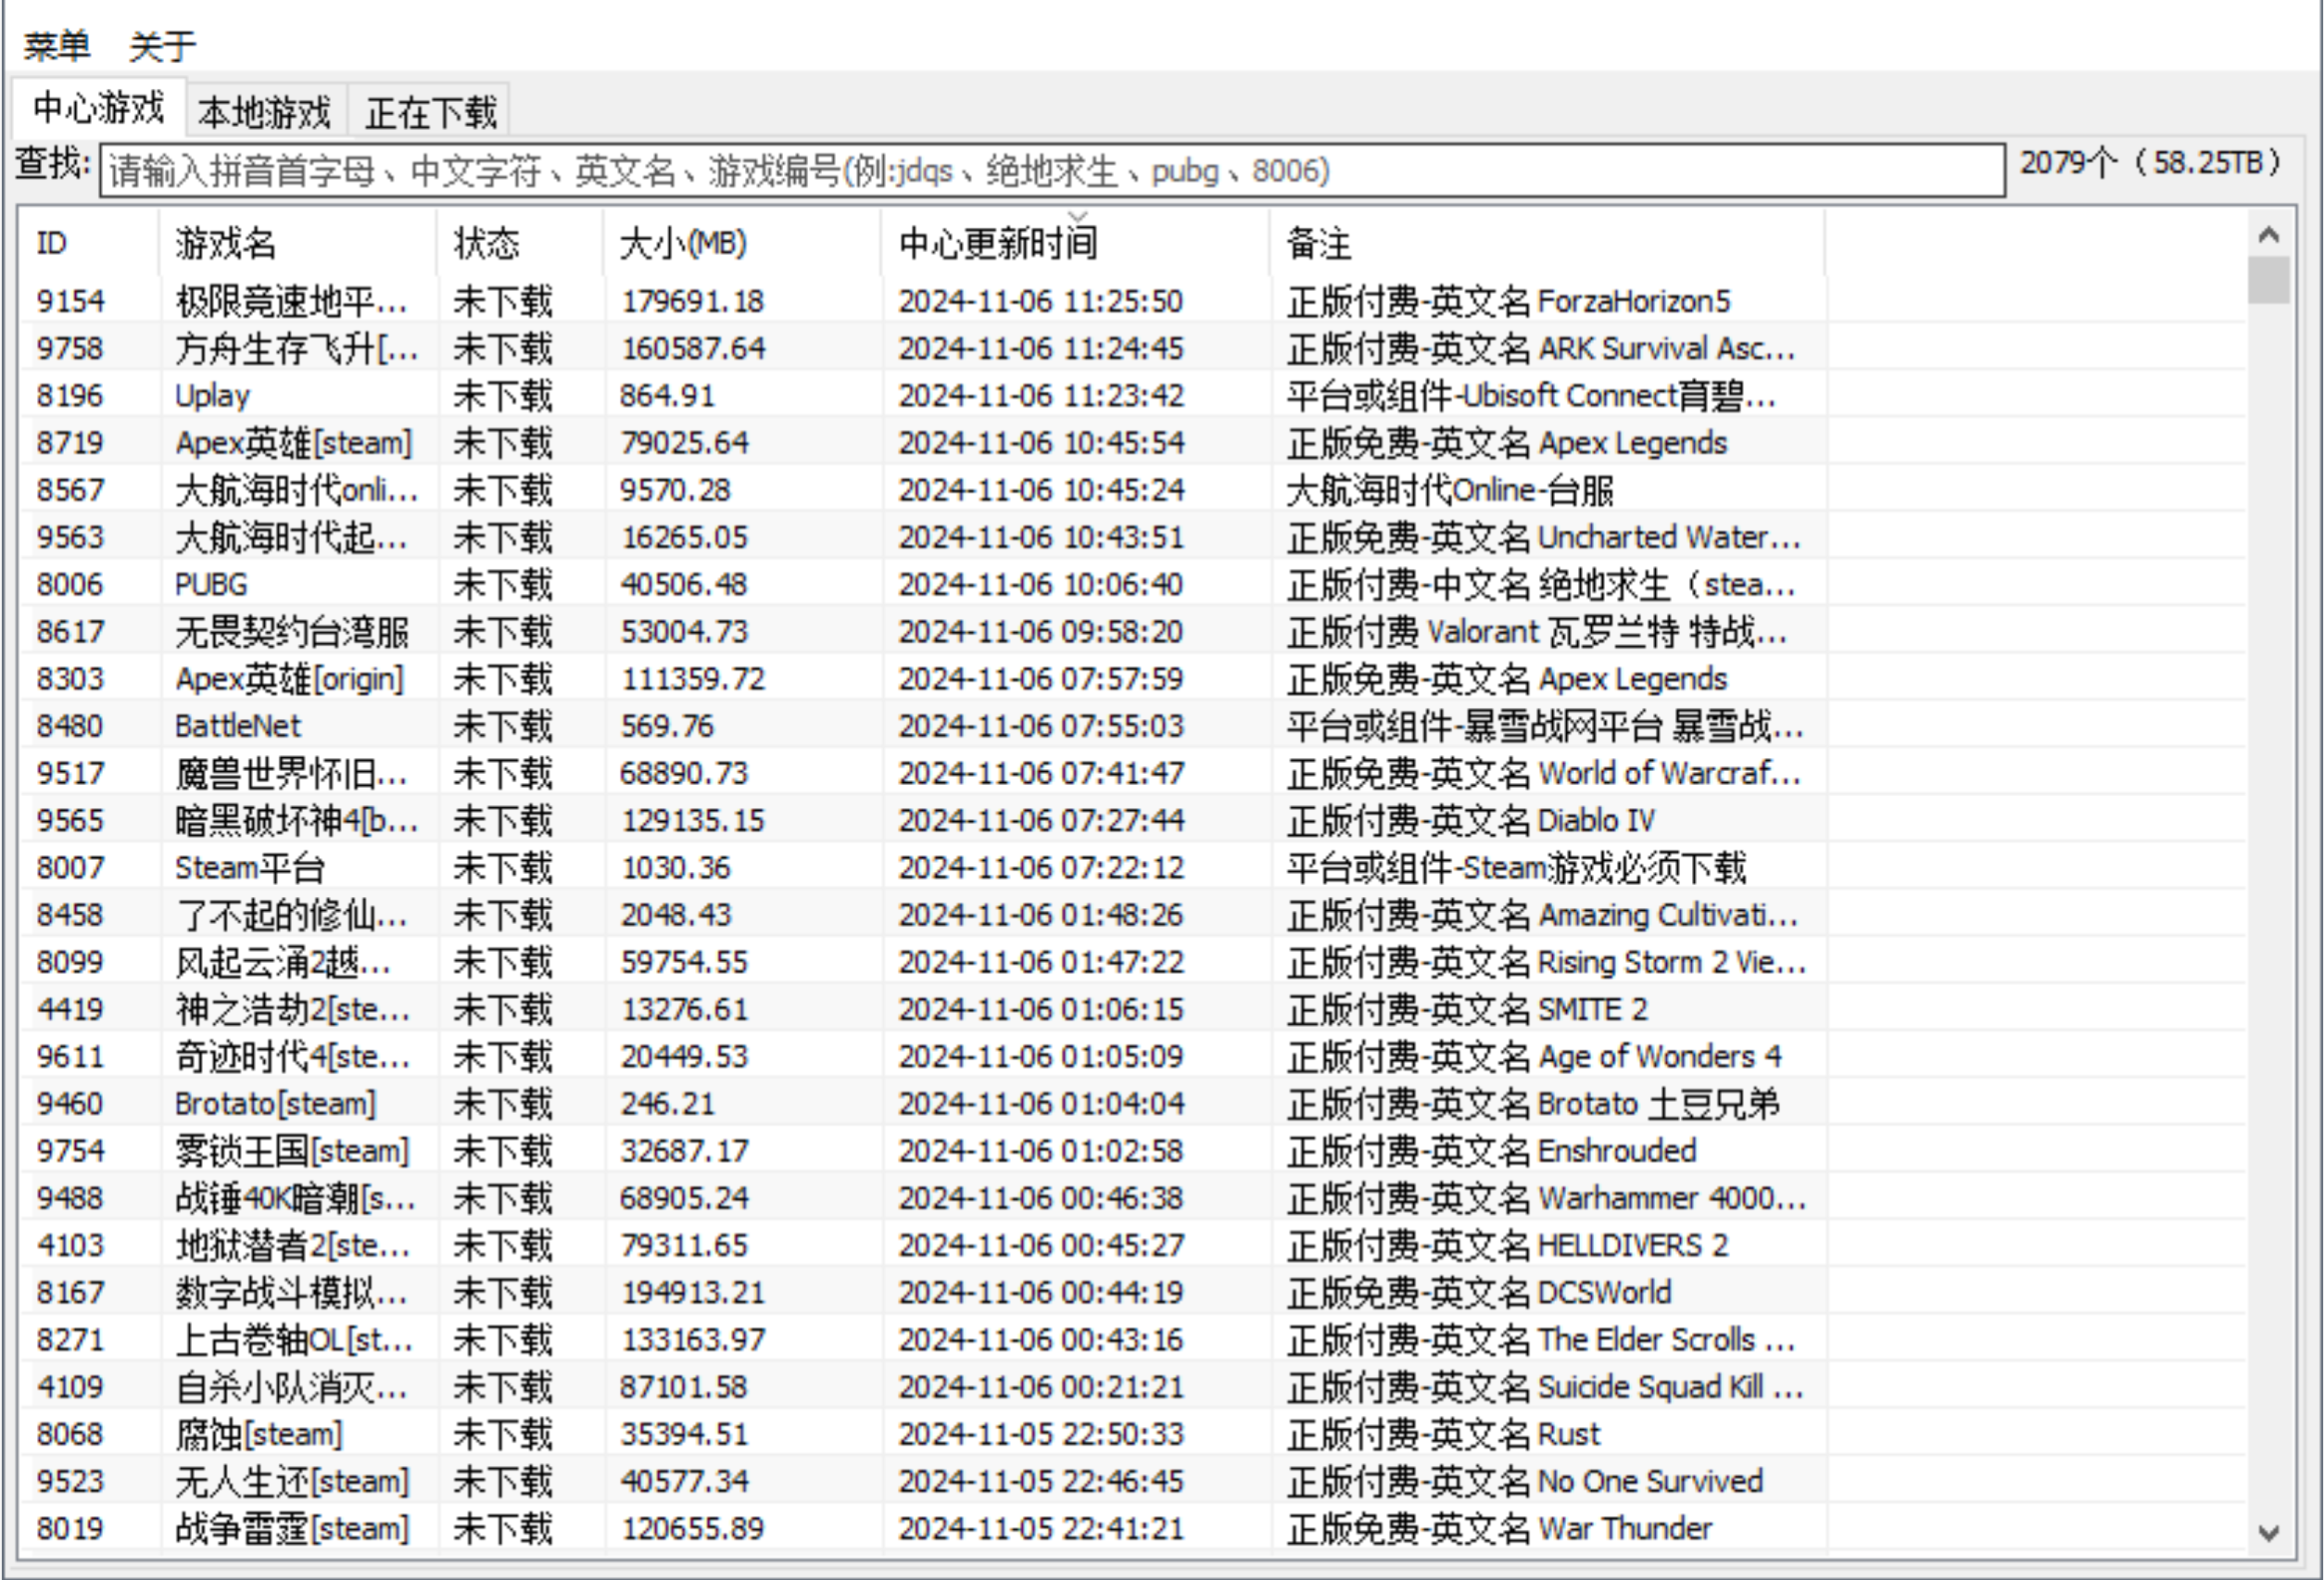Switch to the 本地游戏 tab
This screenshot has height=1580, width=2324.
pyautogui.click(x=264, y=111)
